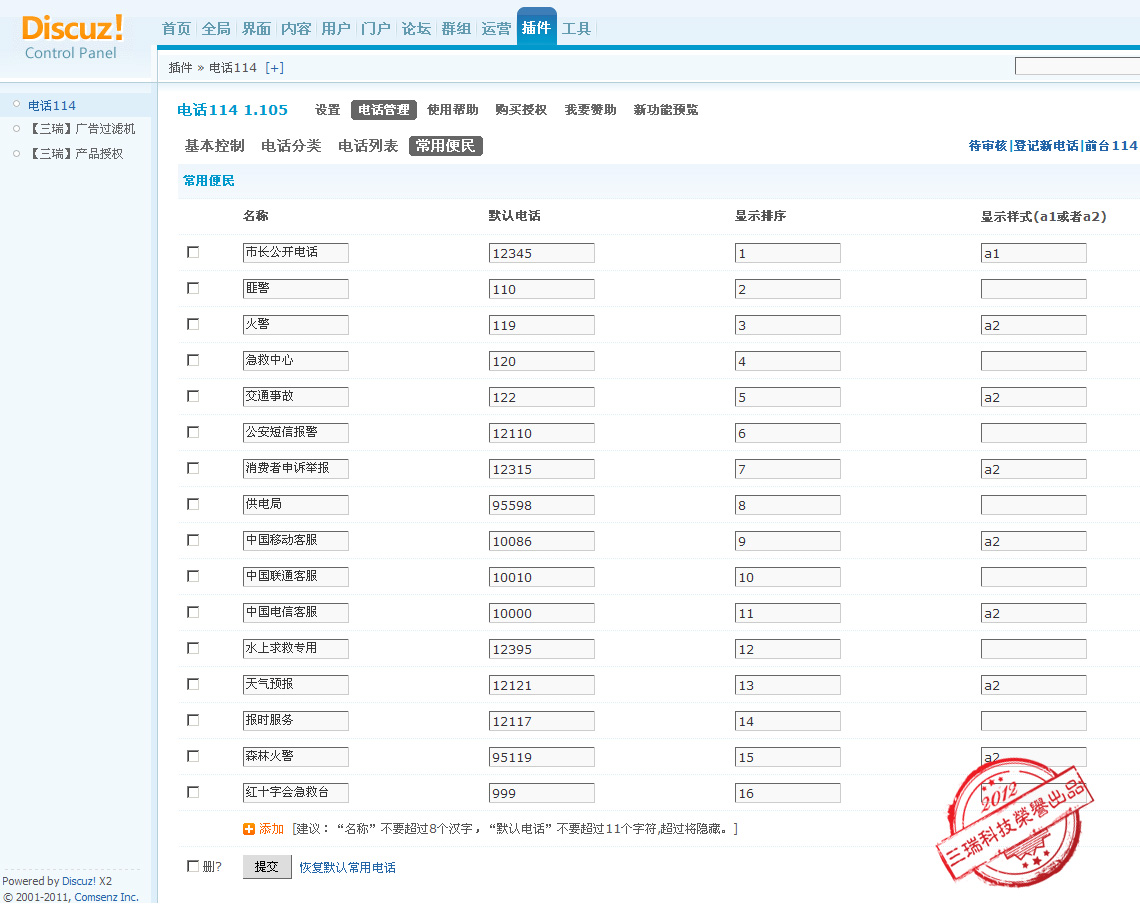
Task: Open the 插件 top navigation tab
Action: pos(536,28)
